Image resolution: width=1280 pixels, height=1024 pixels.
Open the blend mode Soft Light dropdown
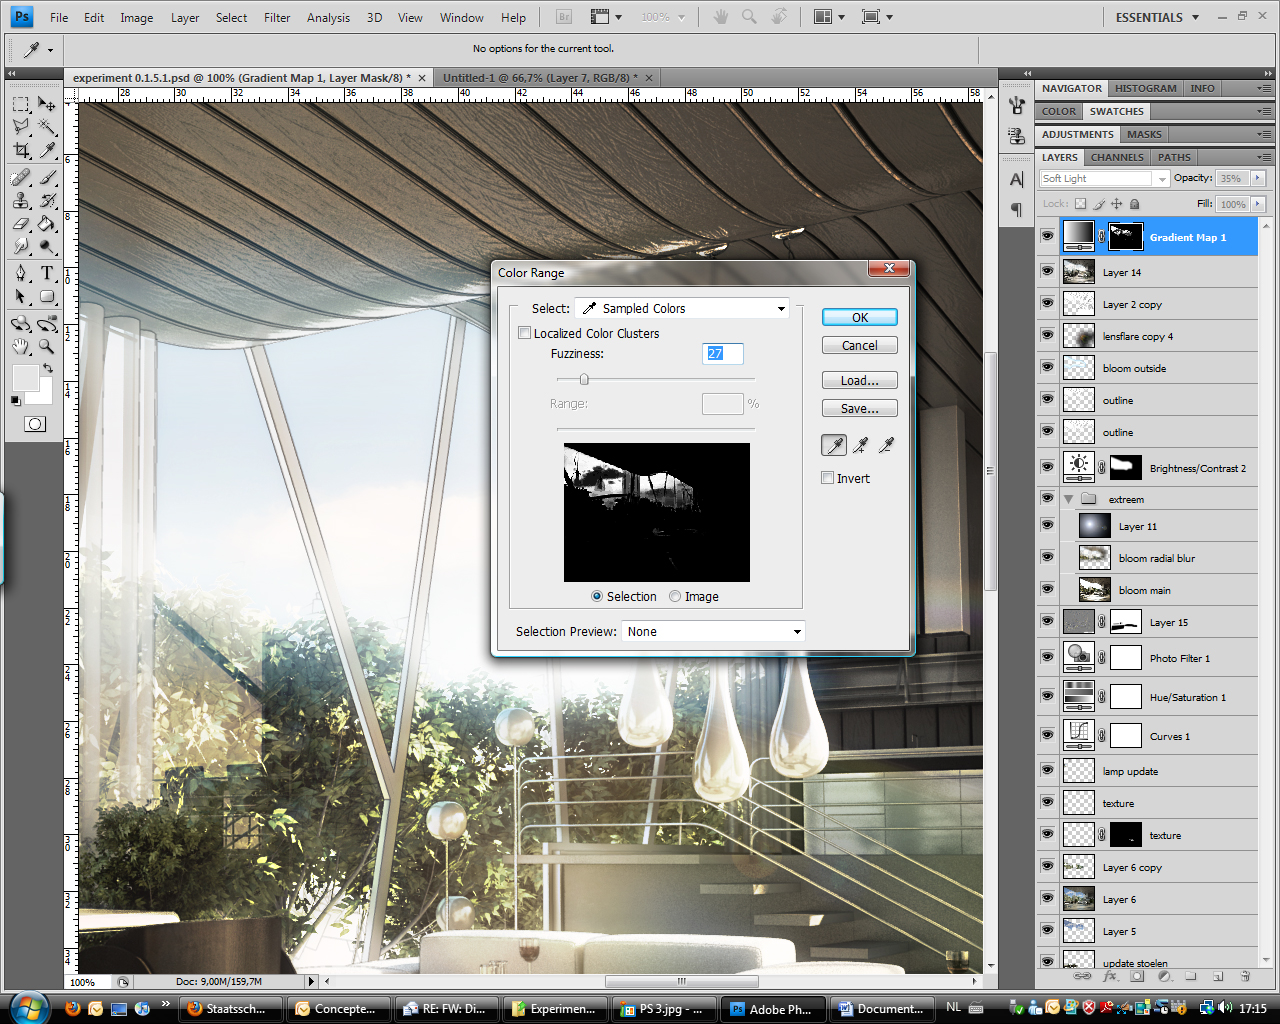click(x=1104, y=178)
